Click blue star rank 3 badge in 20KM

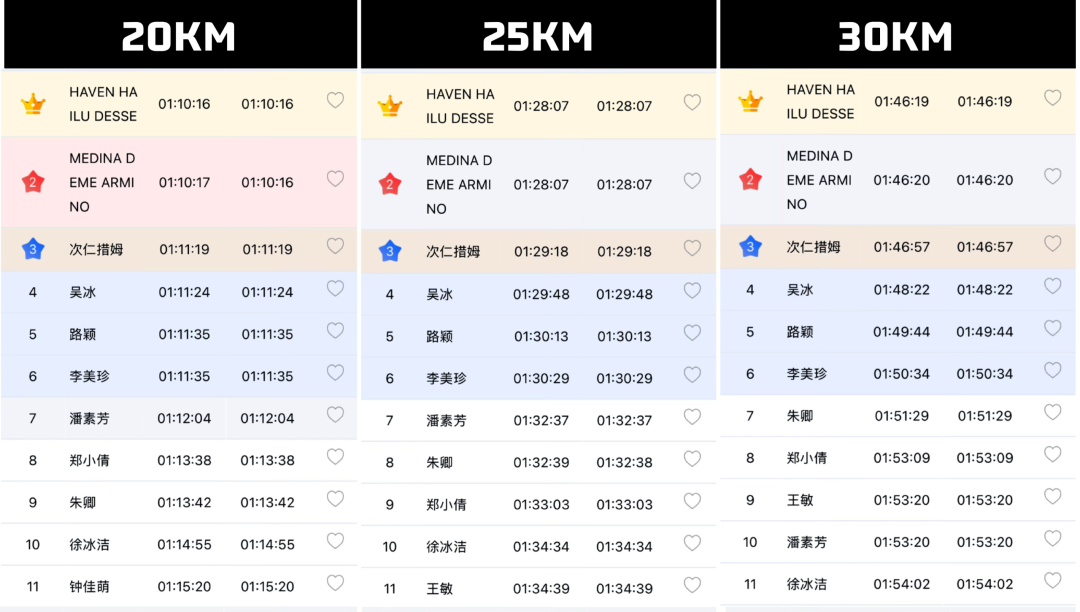tap(32, 249)
